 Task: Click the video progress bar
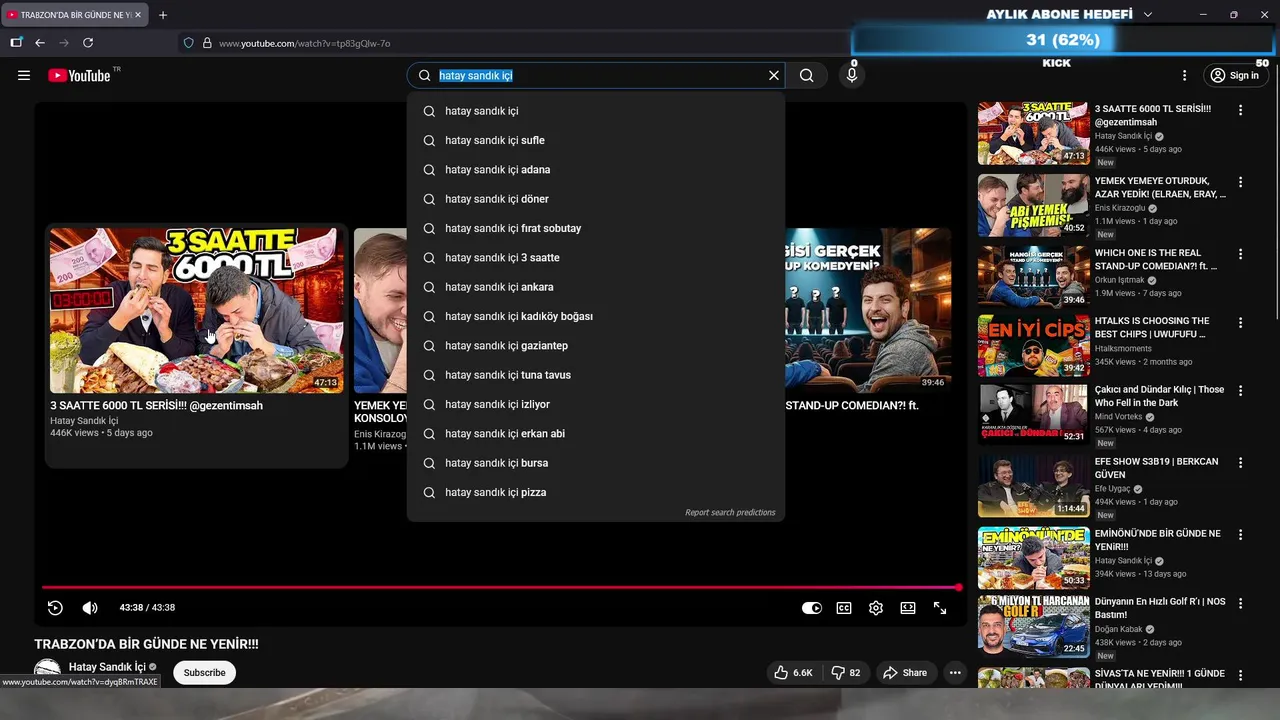[500, 587]
